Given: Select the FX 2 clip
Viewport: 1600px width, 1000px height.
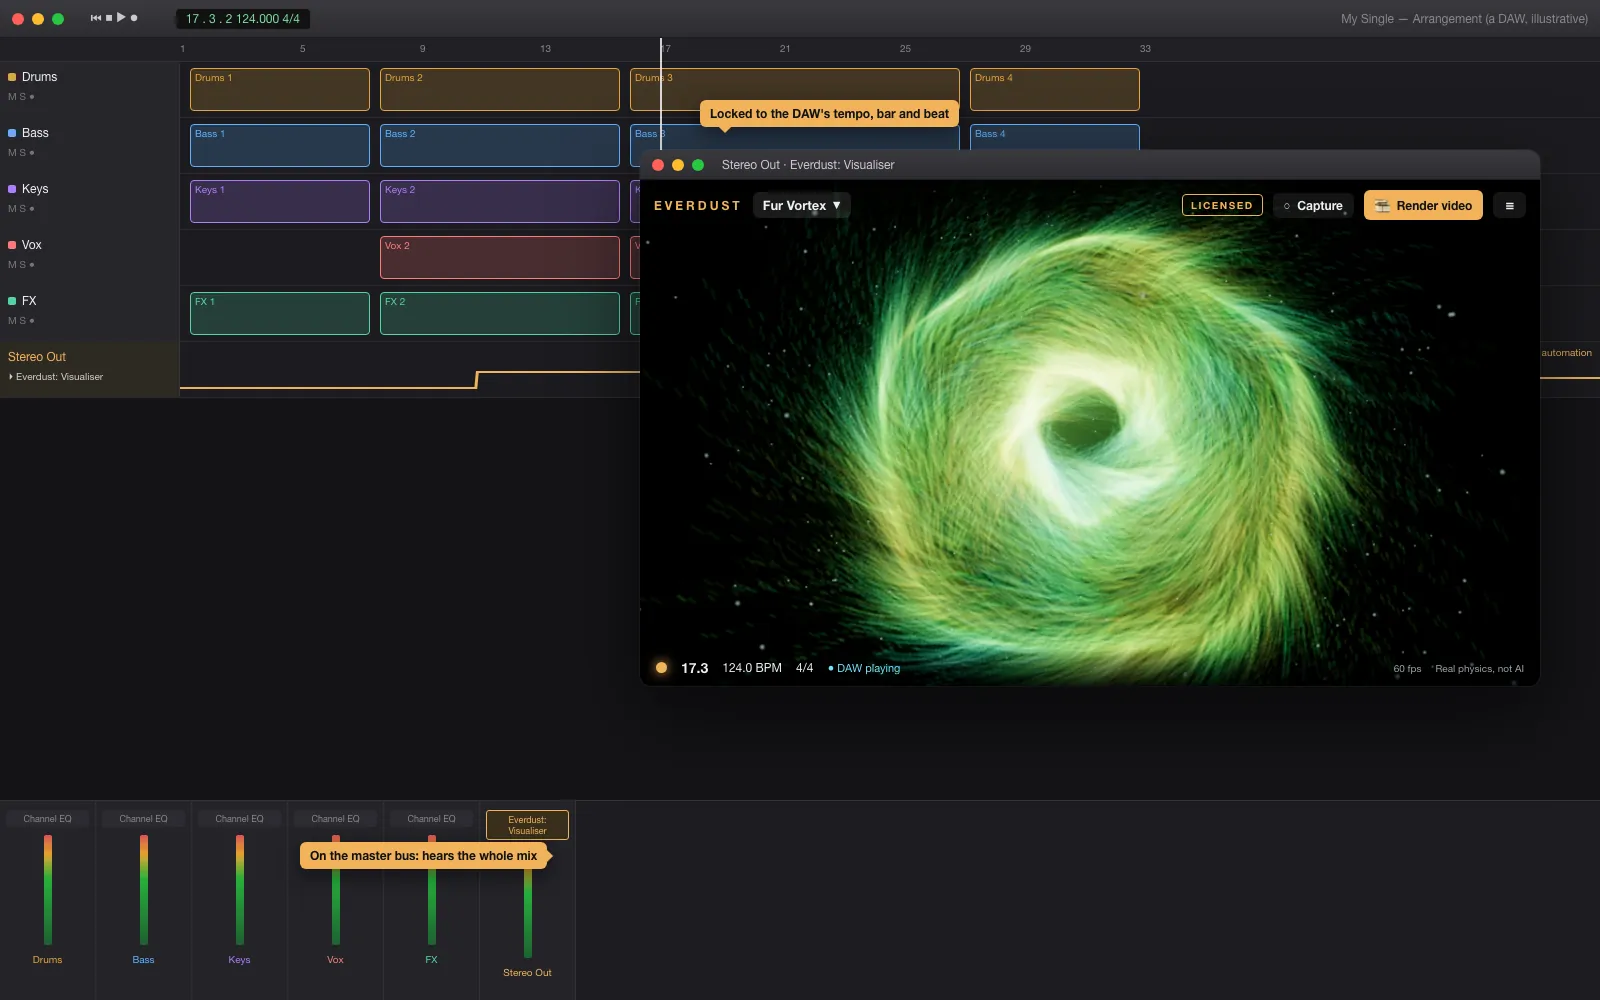Looking at the screenshot, I should tap(500, 314).
